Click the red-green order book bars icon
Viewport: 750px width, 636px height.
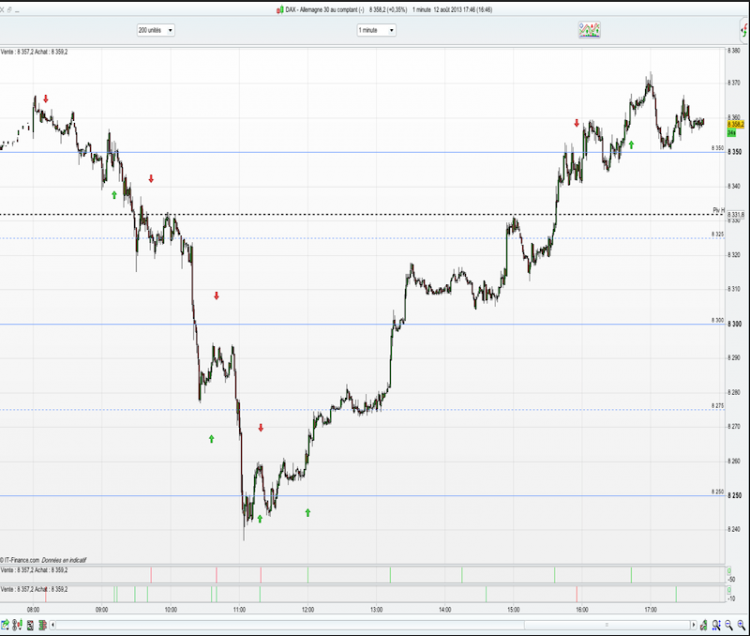click(42, 625)
